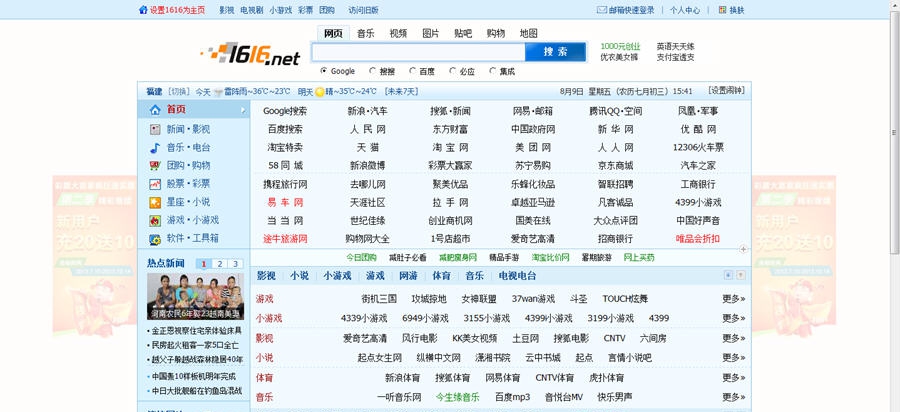
Task: Select page 2 of 热点新闻
Action: [220, 264]
